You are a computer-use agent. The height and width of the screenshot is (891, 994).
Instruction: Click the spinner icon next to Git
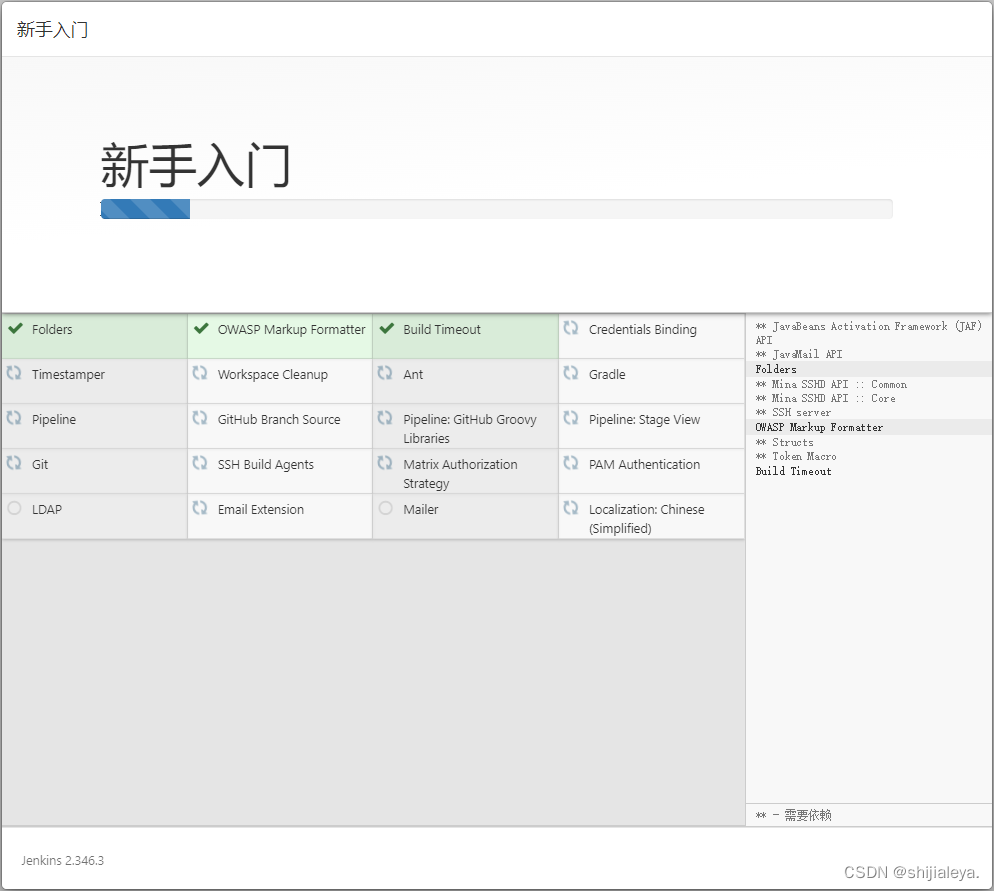14,463
